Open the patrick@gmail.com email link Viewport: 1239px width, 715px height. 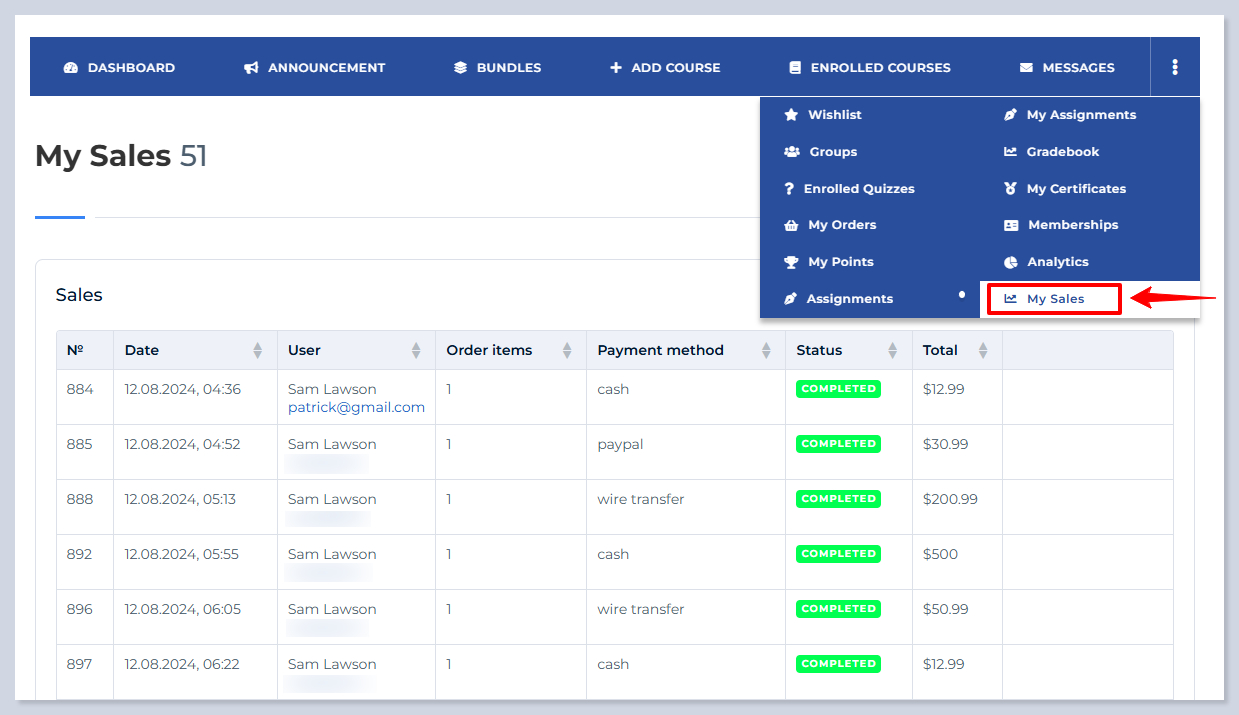click(x=356, y=407)
